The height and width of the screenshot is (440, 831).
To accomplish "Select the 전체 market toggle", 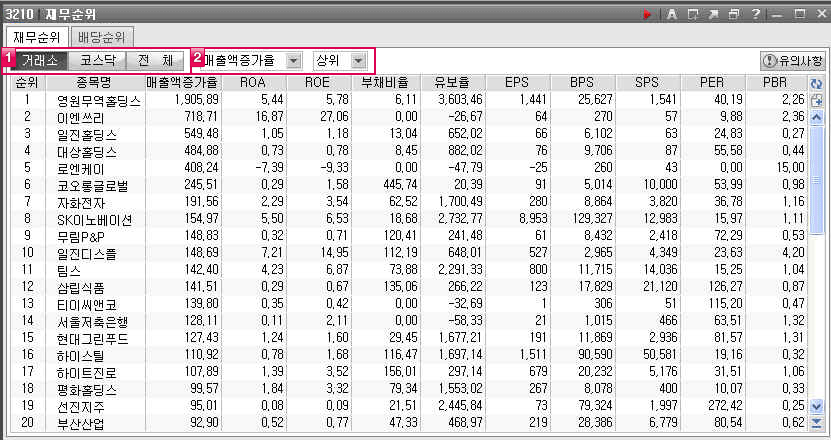I will tap(155, 60).
